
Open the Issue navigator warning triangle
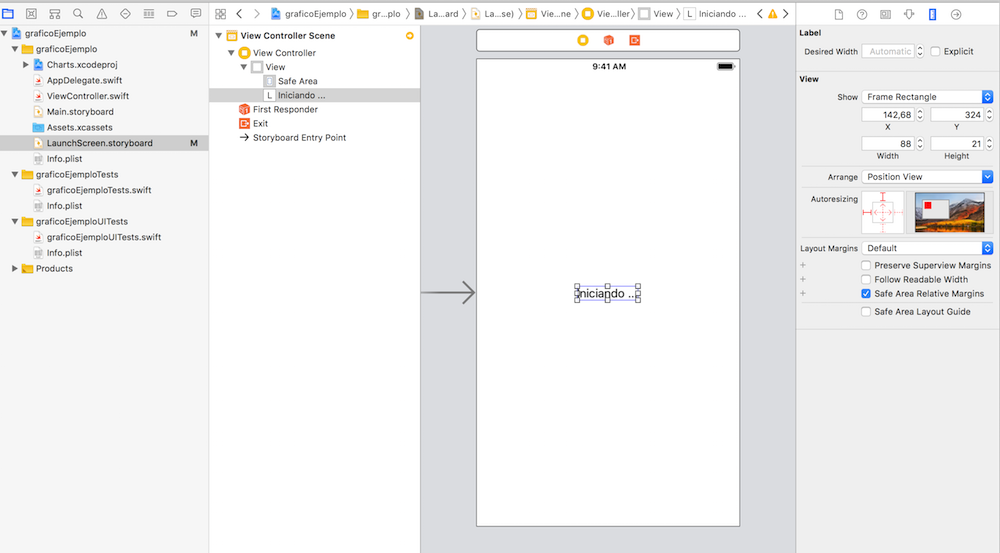(x=102, y=14)
